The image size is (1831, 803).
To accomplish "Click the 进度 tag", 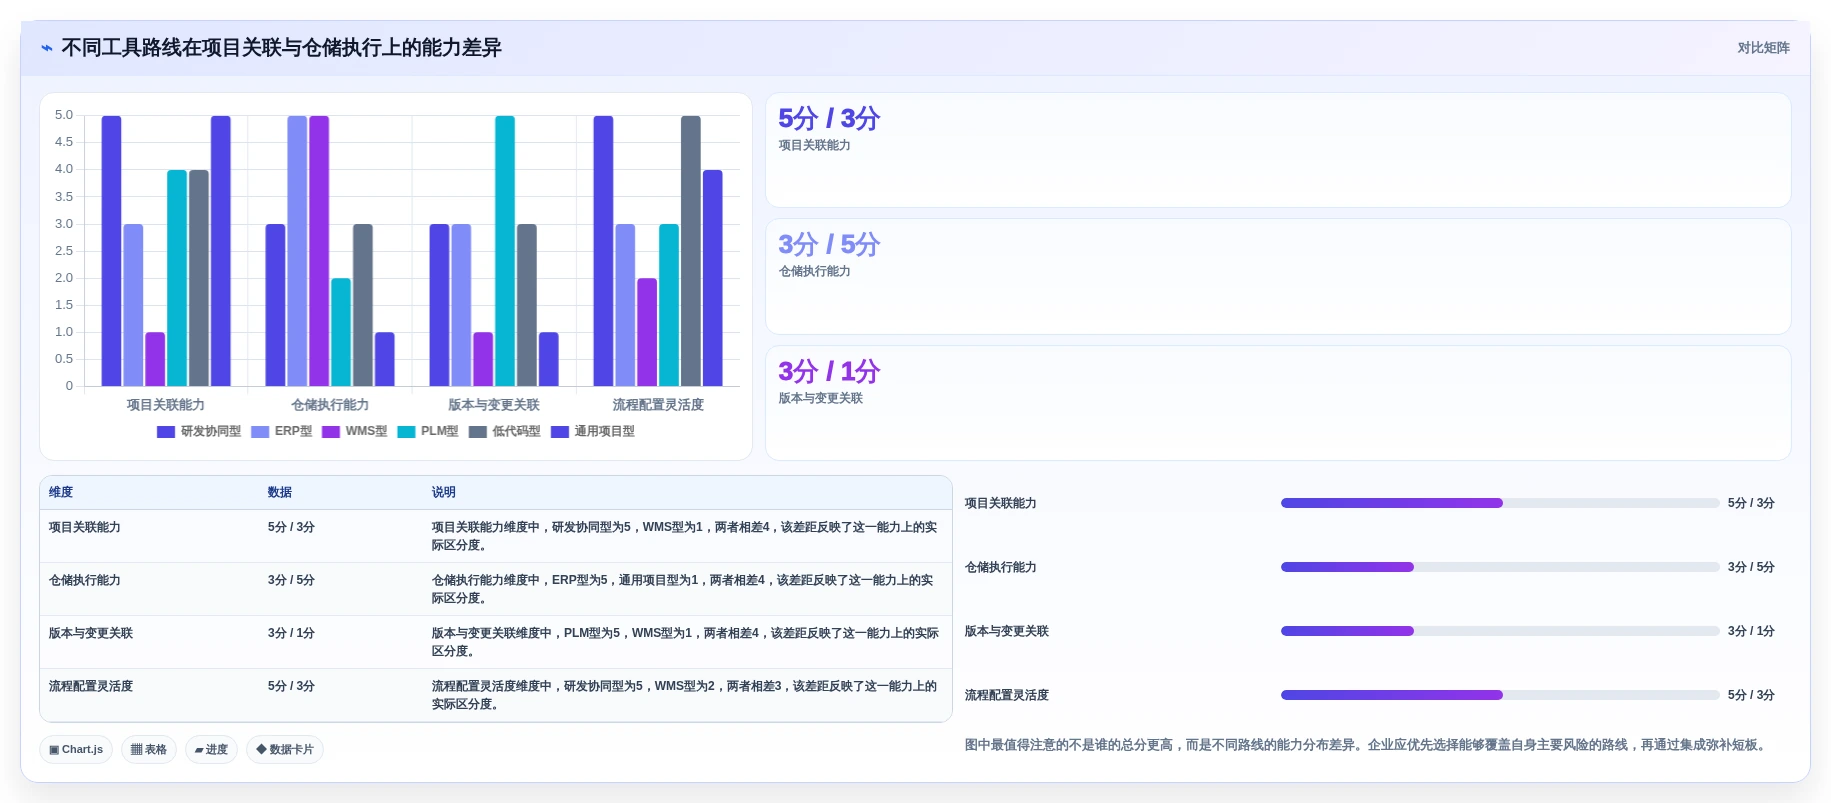I will tap(211, 749).
